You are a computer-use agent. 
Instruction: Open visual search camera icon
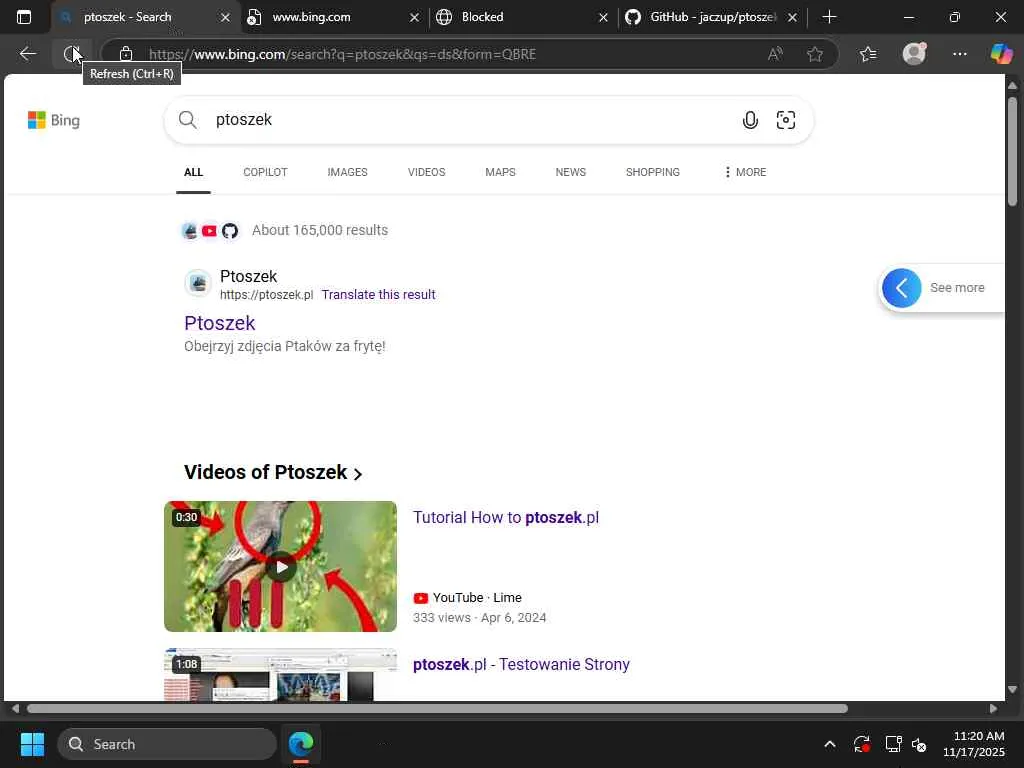[786, 120]
